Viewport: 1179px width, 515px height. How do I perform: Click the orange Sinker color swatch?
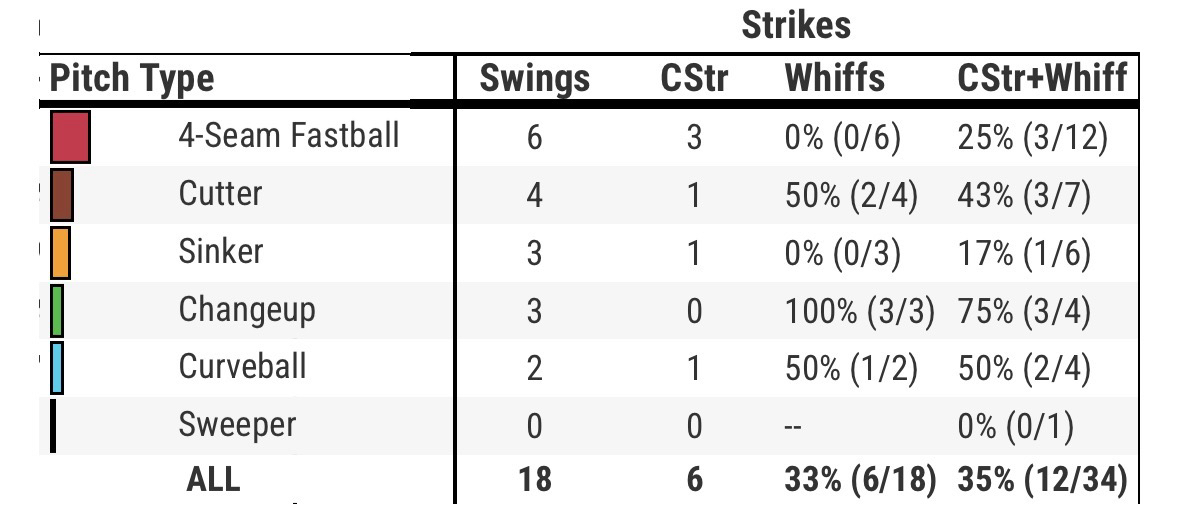point(59,252)
